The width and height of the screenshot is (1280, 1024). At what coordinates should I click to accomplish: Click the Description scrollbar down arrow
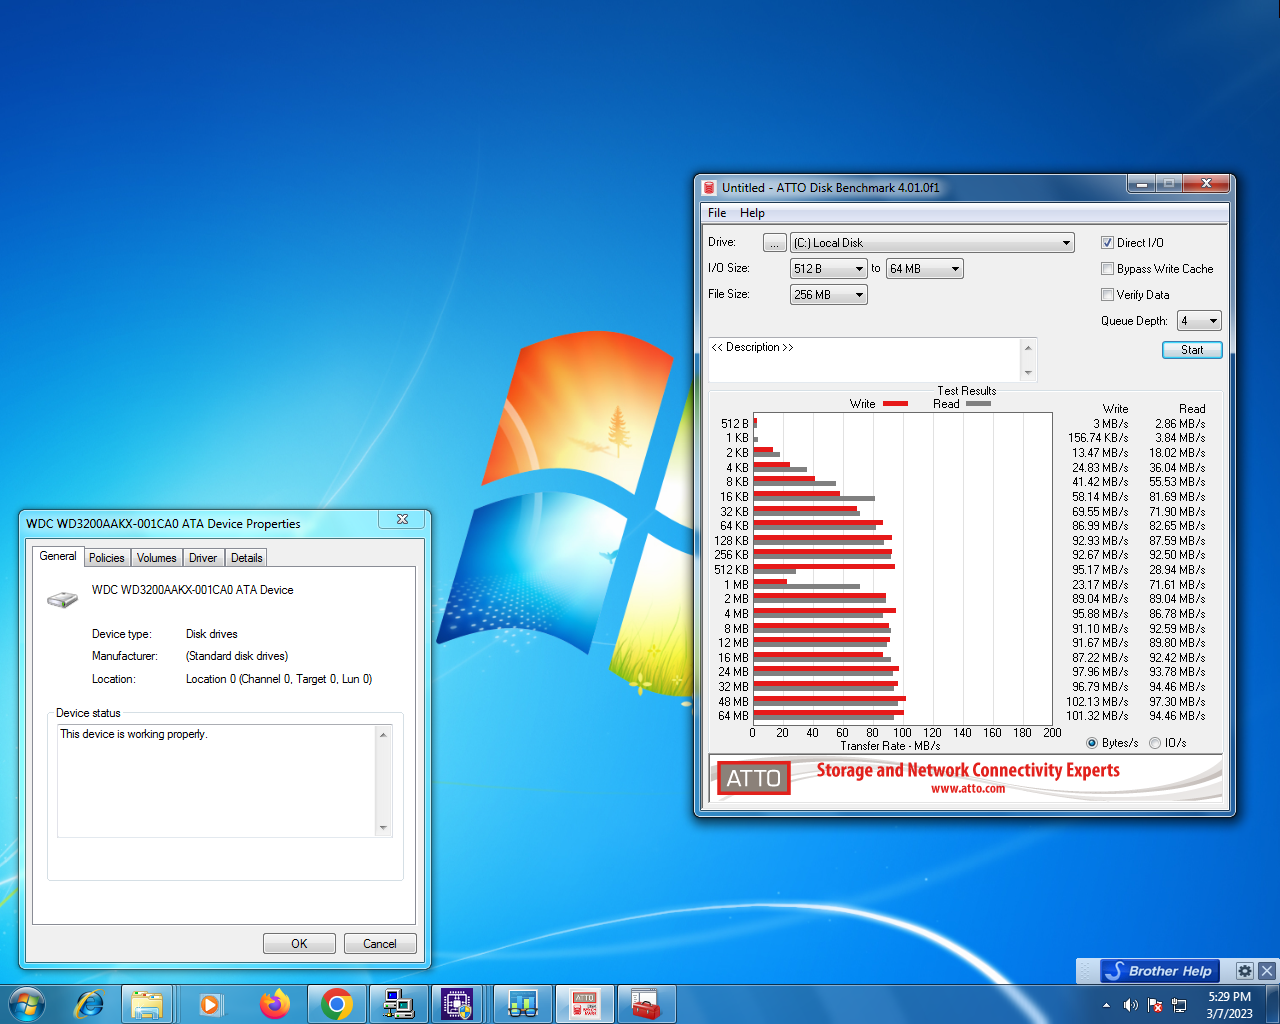click(1028, 373)
